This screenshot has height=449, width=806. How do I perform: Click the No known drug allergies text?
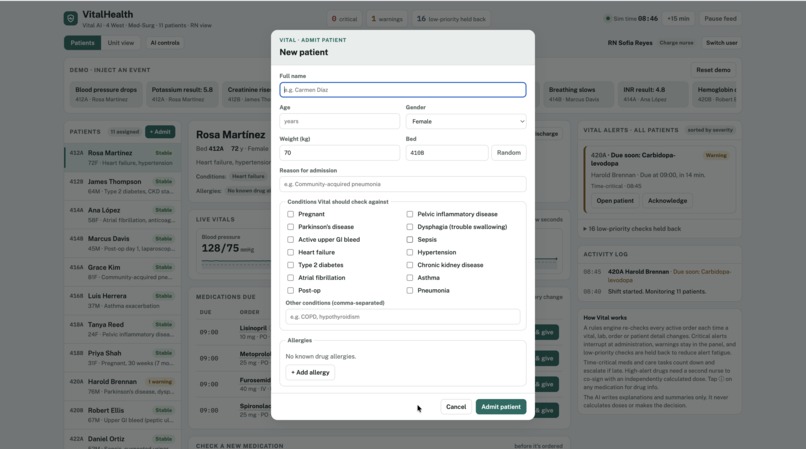tap(321, 356)
